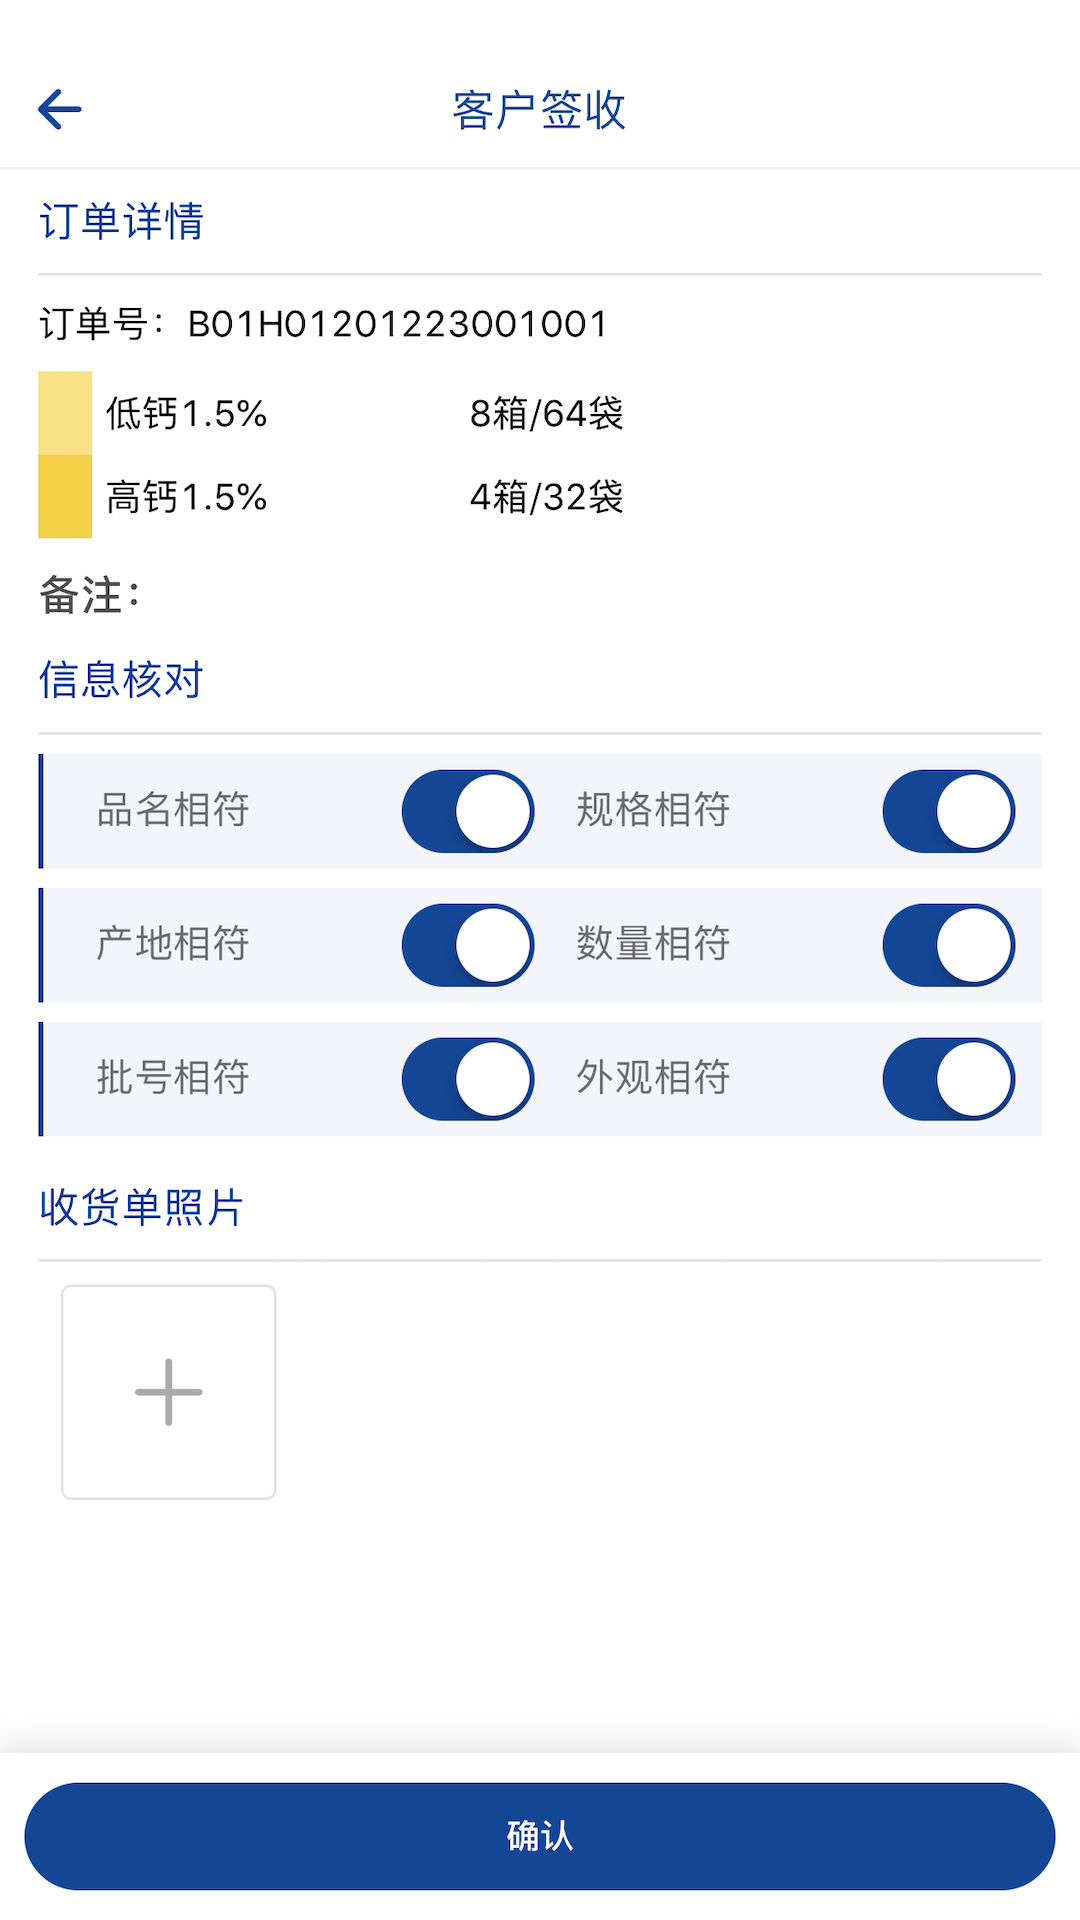Image resolution: width=1080 pixels, height=1920 pixels.
Task: Tap the back arrow icon
Action: coord(60,109)
